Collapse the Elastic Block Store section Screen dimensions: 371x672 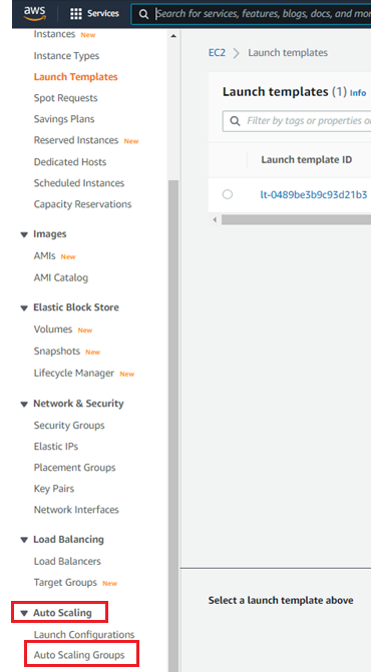24,308
